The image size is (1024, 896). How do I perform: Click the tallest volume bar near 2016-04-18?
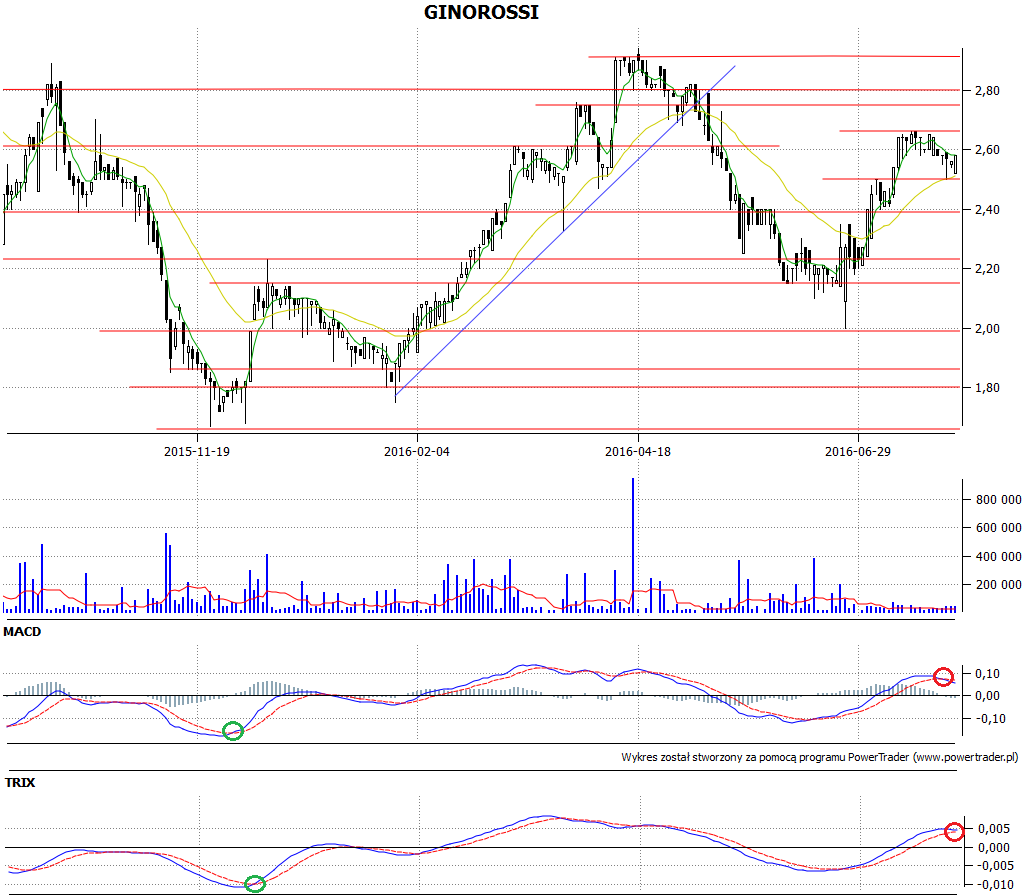click(633, 545)
